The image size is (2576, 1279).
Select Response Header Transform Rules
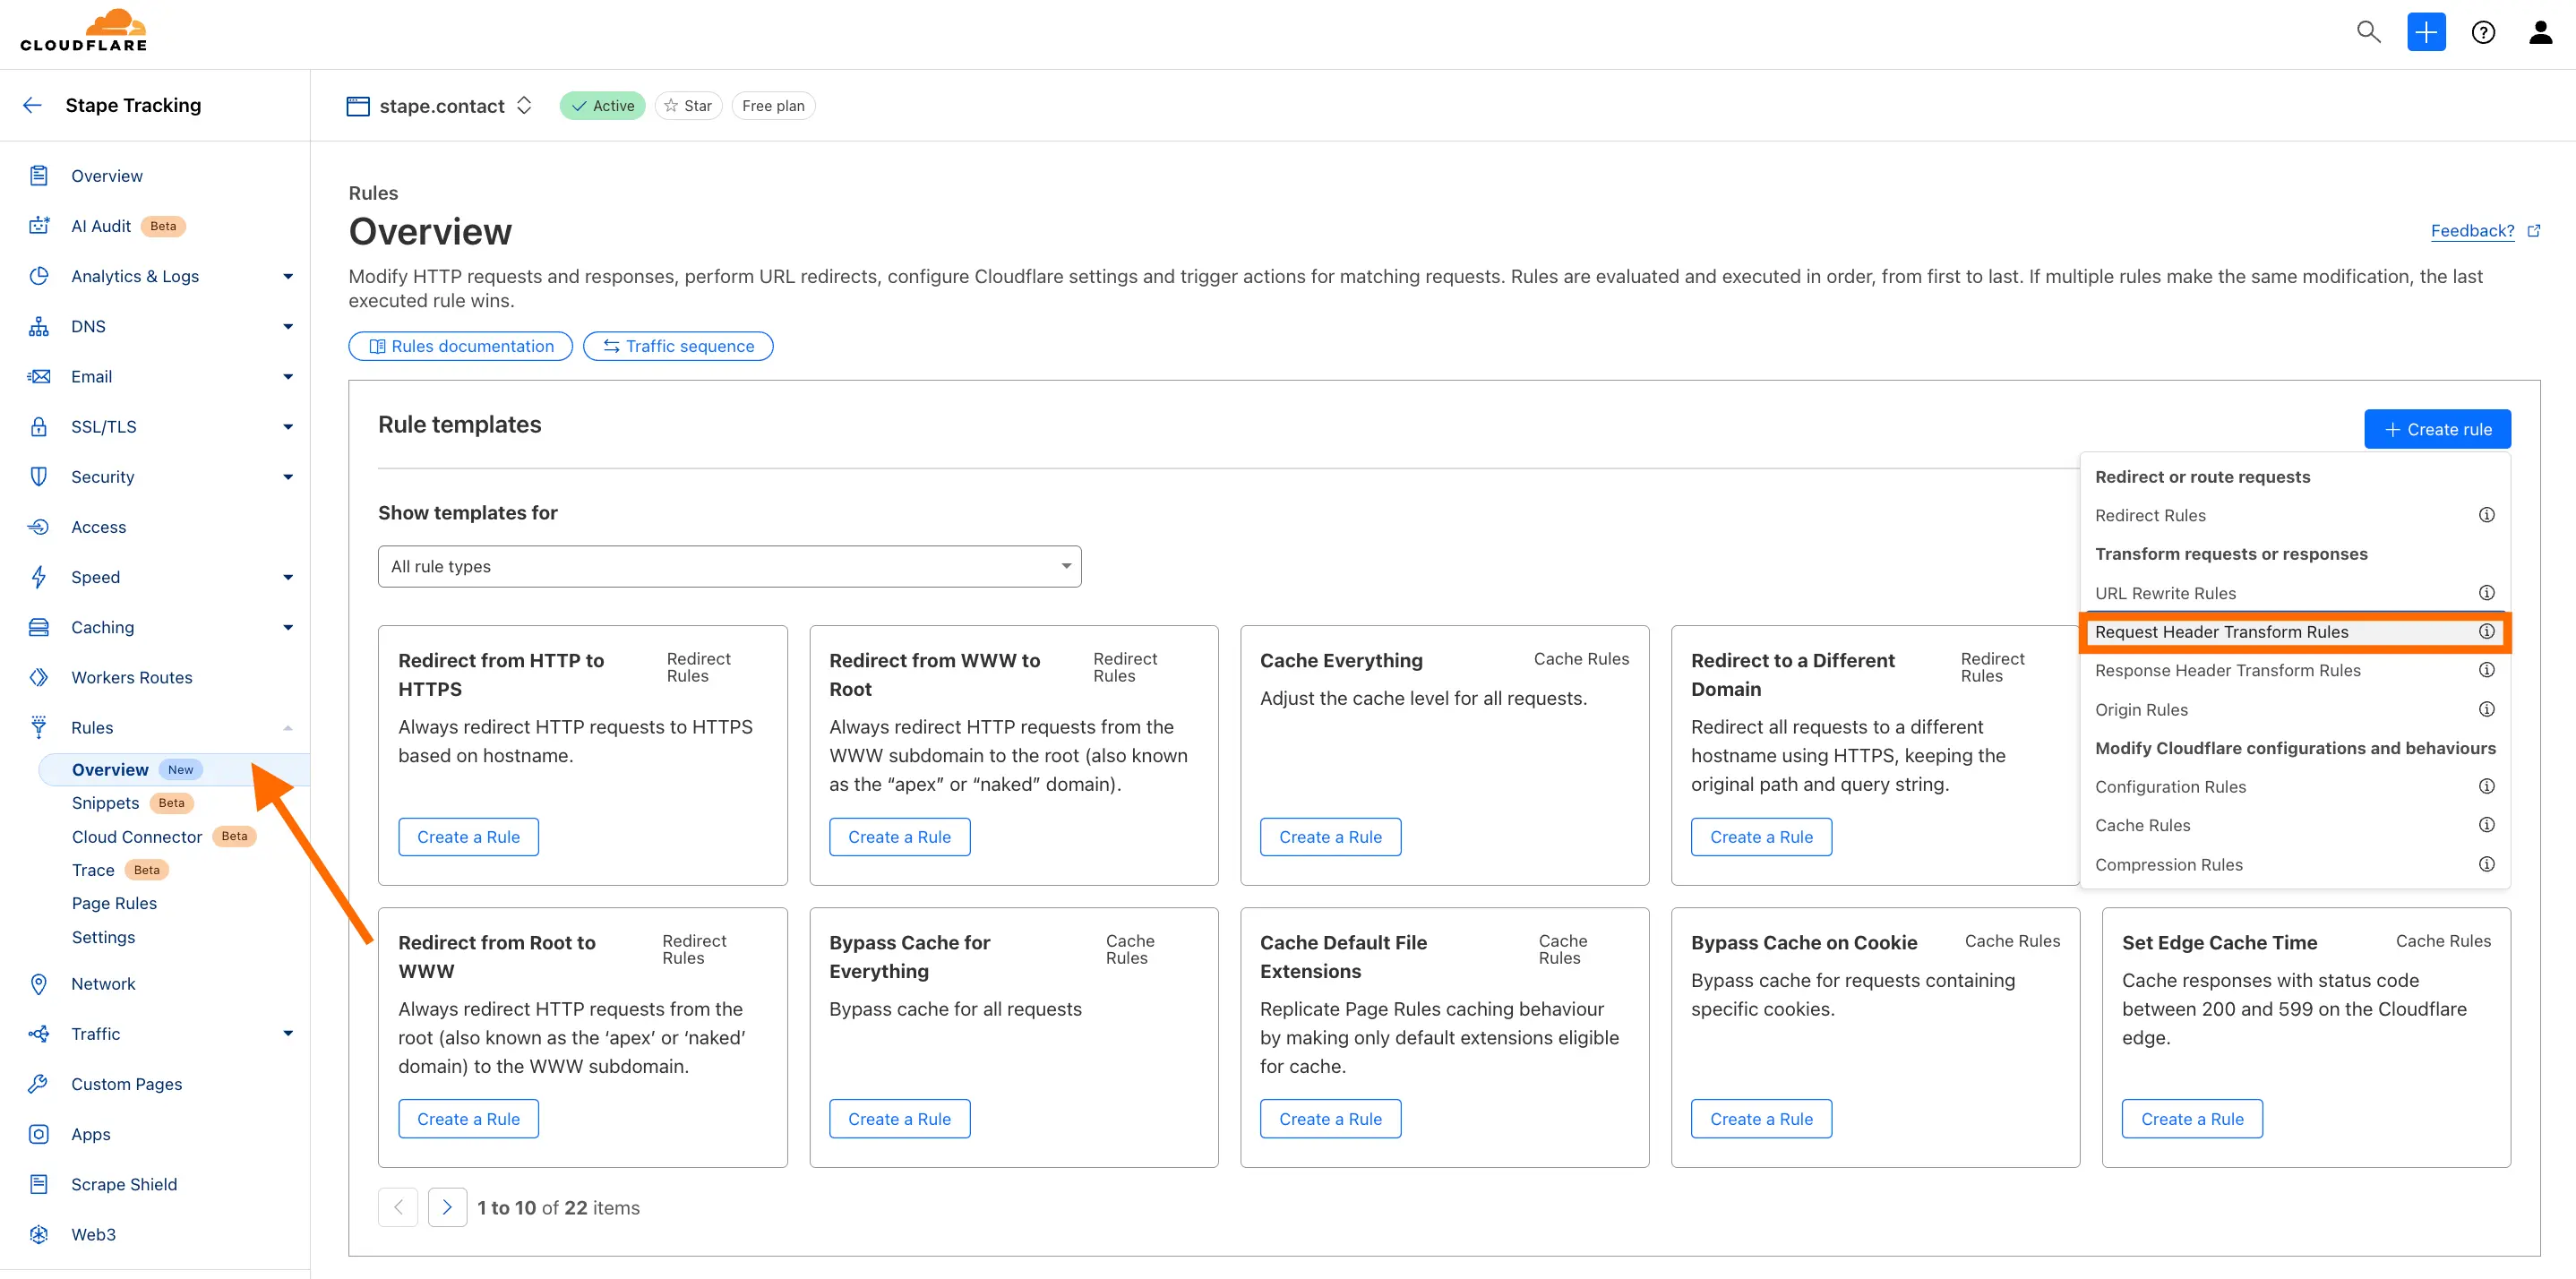[x=2227, y=670]
